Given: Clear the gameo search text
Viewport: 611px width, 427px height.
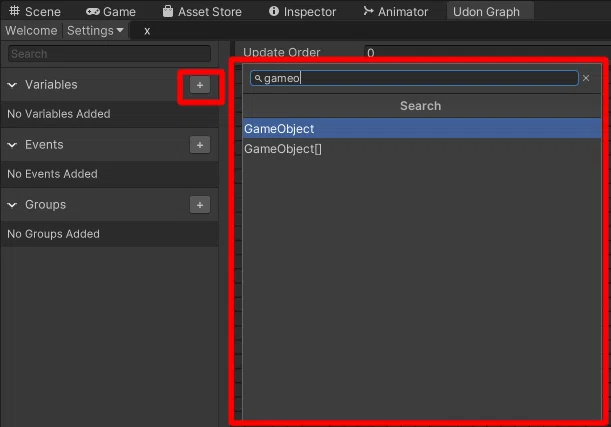Looking at the screenshot, I should (586, 78).
